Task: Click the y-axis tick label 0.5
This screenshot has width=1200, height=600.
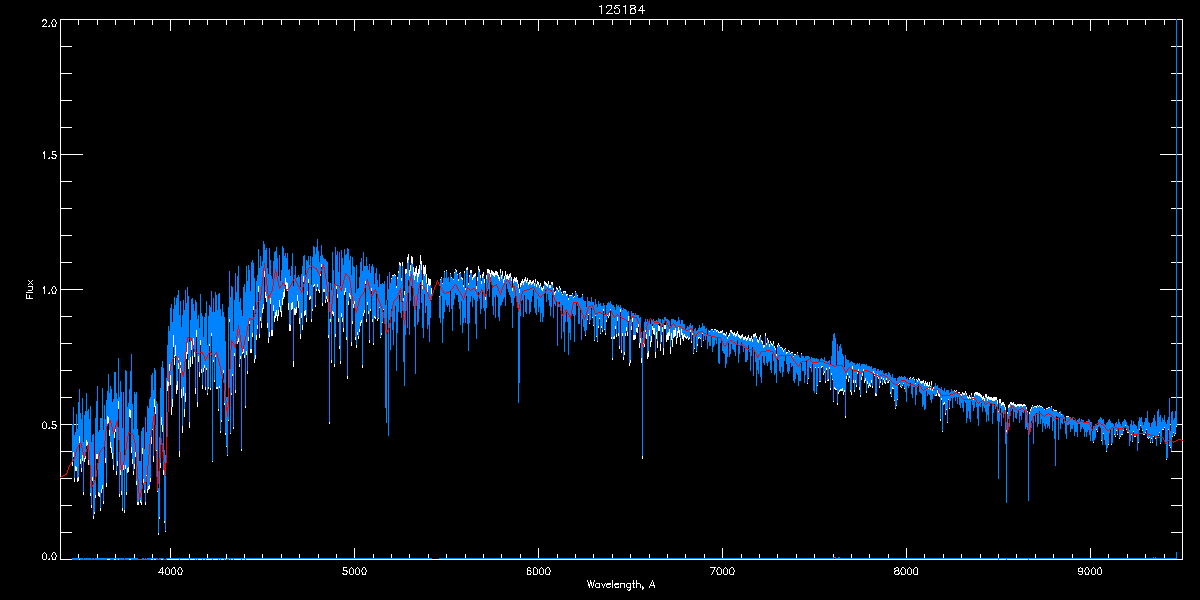Action: 48,424
